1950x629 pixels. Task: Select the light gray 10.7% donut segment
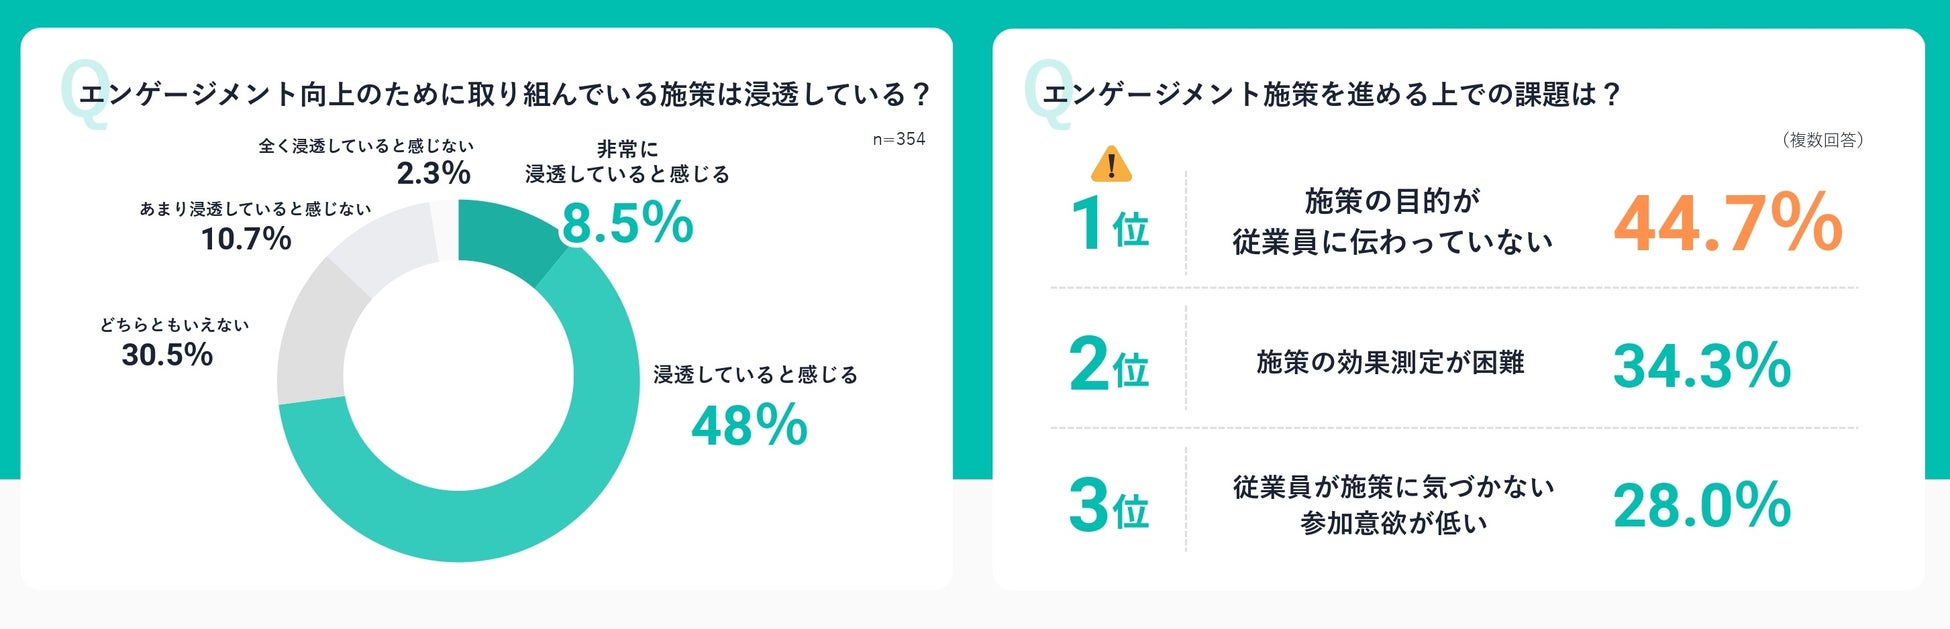pos(381,243)
